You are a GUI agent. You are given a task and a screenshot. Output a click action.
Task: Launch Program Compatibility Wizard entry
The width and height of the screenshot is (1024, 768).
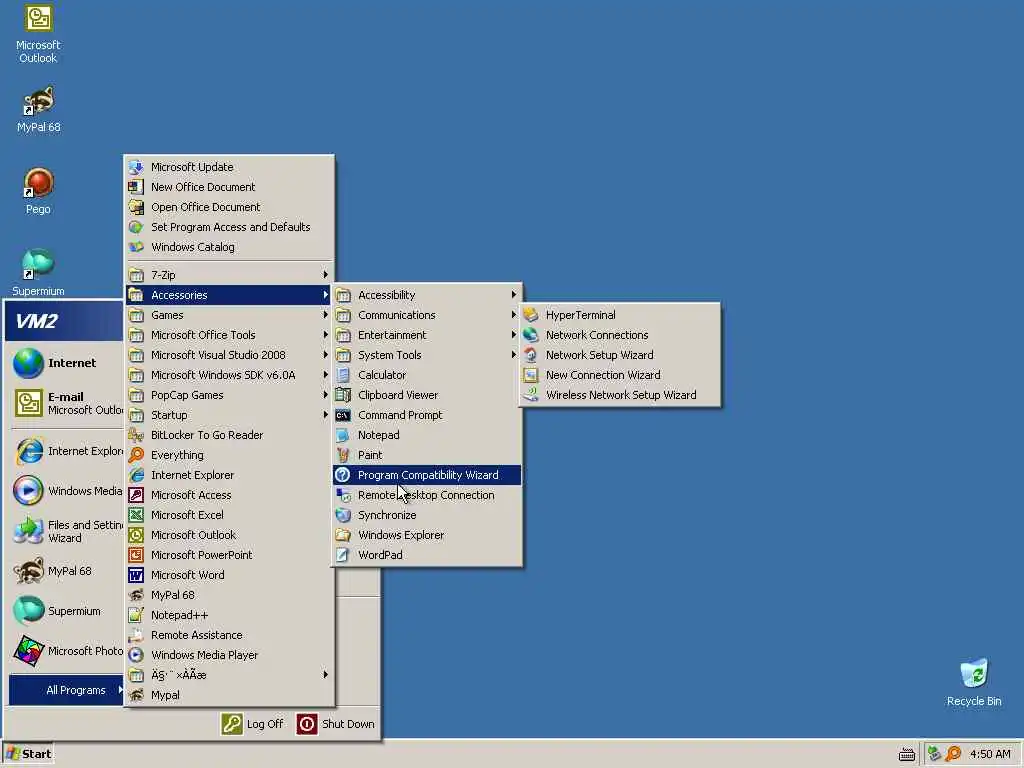pyautogui.click(x=427, y=475)
